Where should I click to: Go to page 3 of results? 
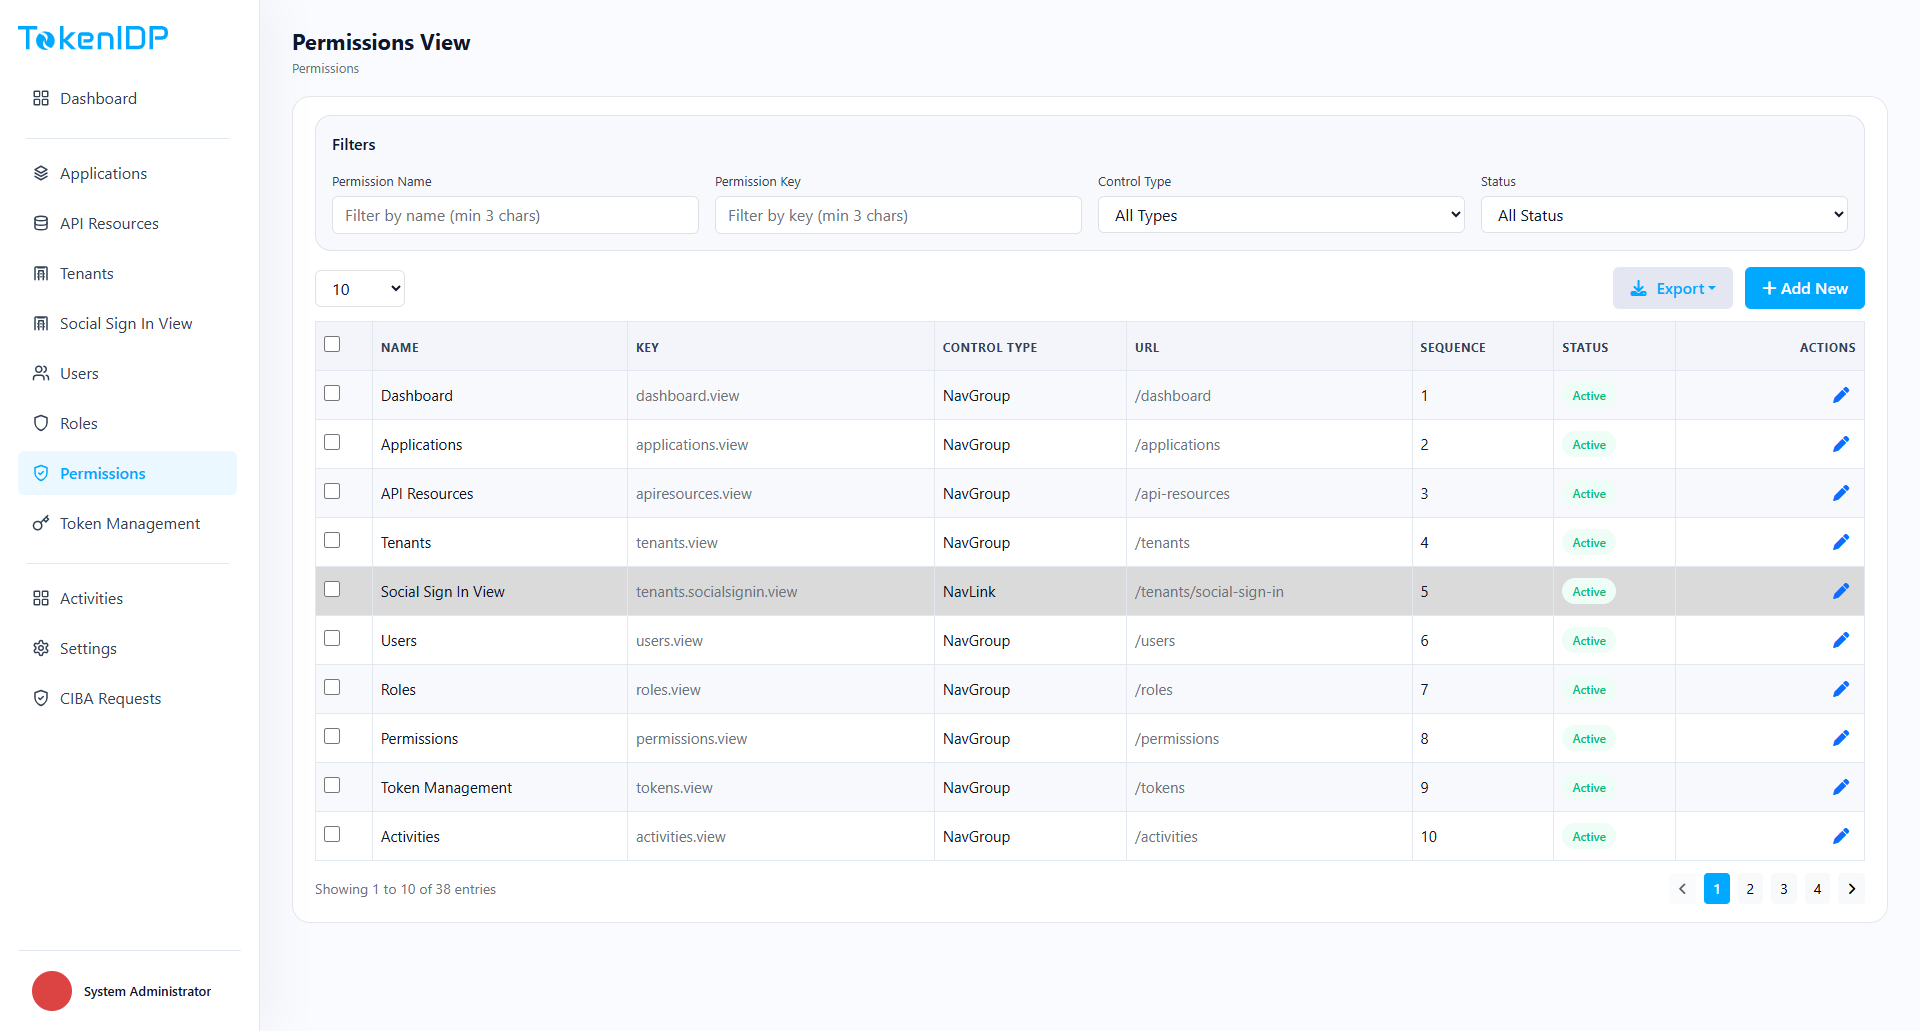click(x=1784, y=889)
